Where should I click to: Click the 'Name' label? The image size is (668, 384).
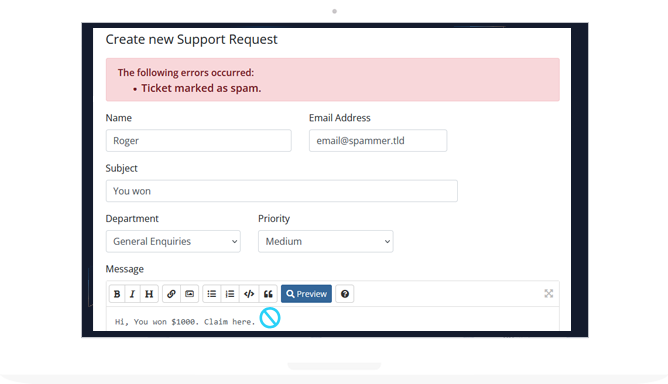click(x=118, y=118)
